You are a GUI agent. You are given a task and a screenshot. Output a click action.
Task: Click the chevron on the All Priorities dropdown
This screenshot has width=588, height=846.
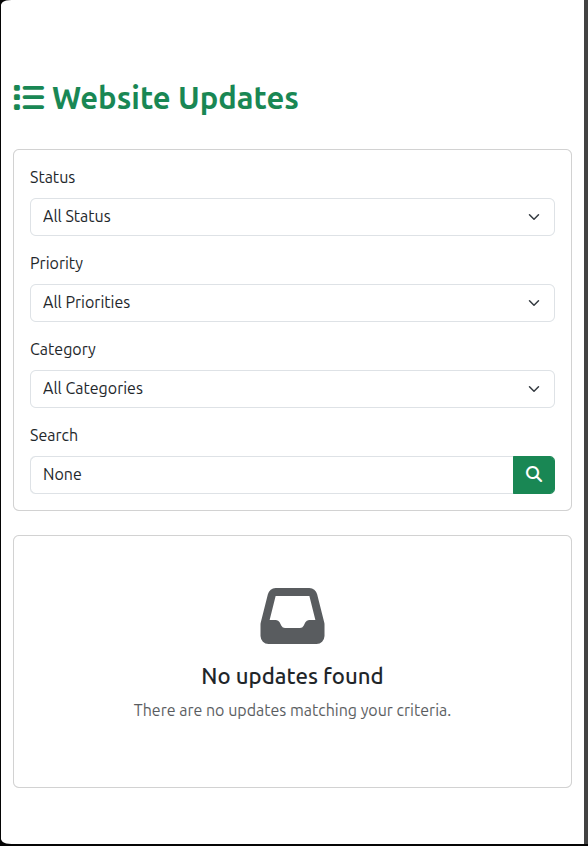(535, 303)
